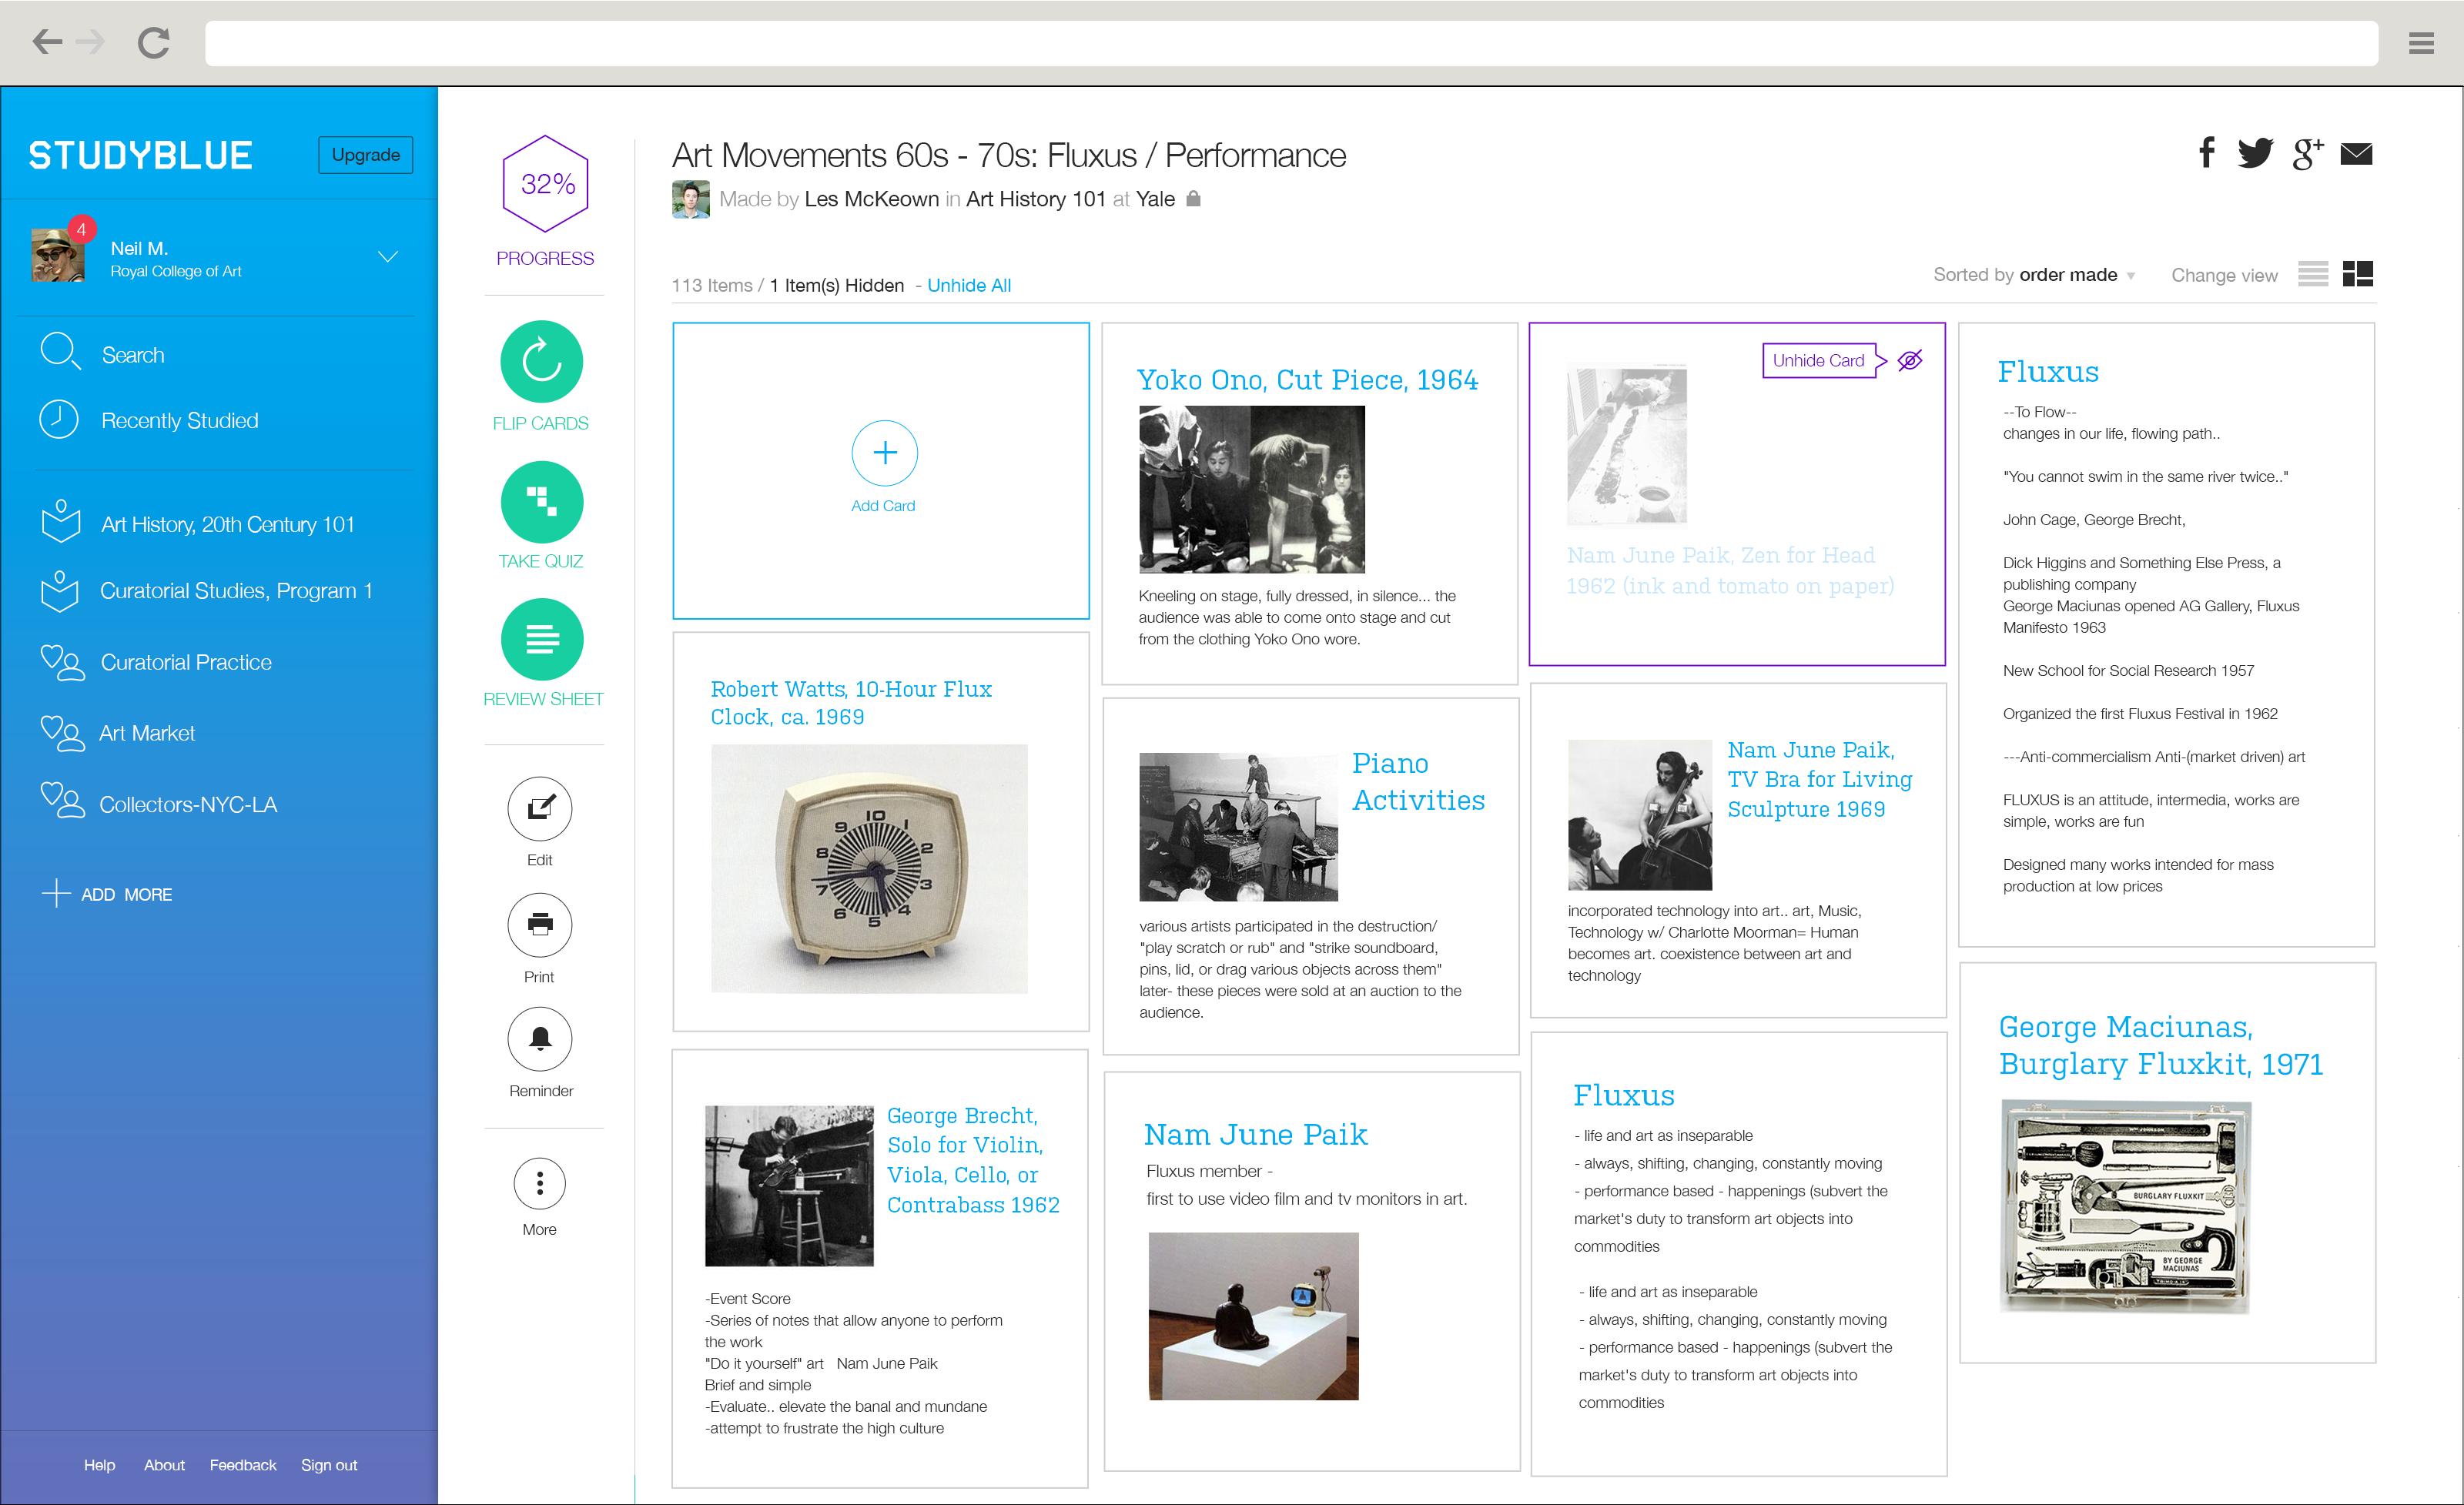Screen dimensions: 2464x1505
Task: Click the browser address bar
Action: click(1291, 43)
